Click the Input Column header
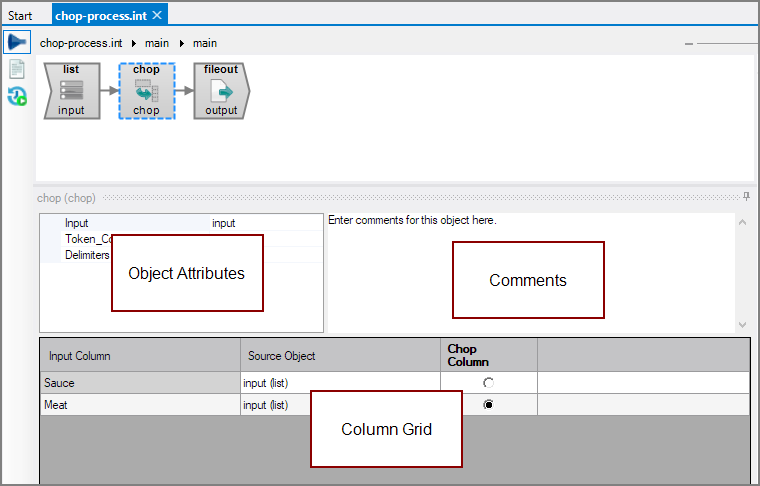 click(x=141, y=356)
